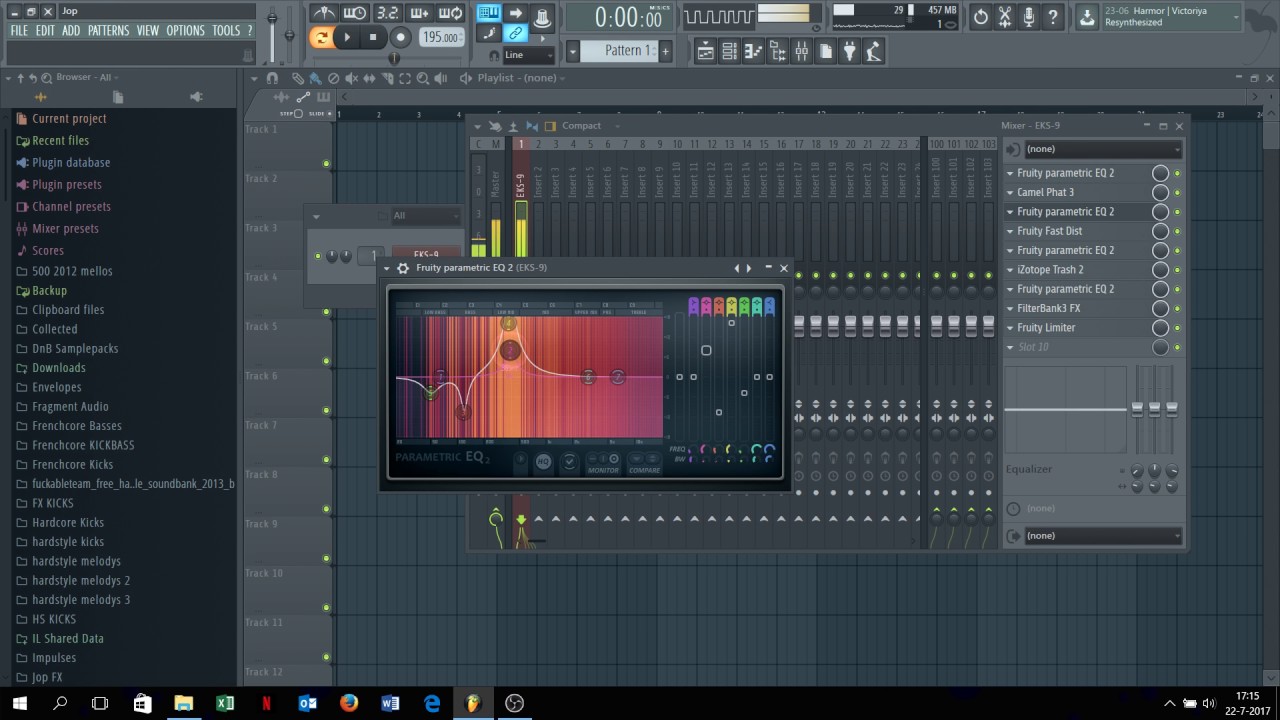1280x720 pixels.
Task: Start playback with the Play button
Action: pyautogui.click(x=347, y=37)
